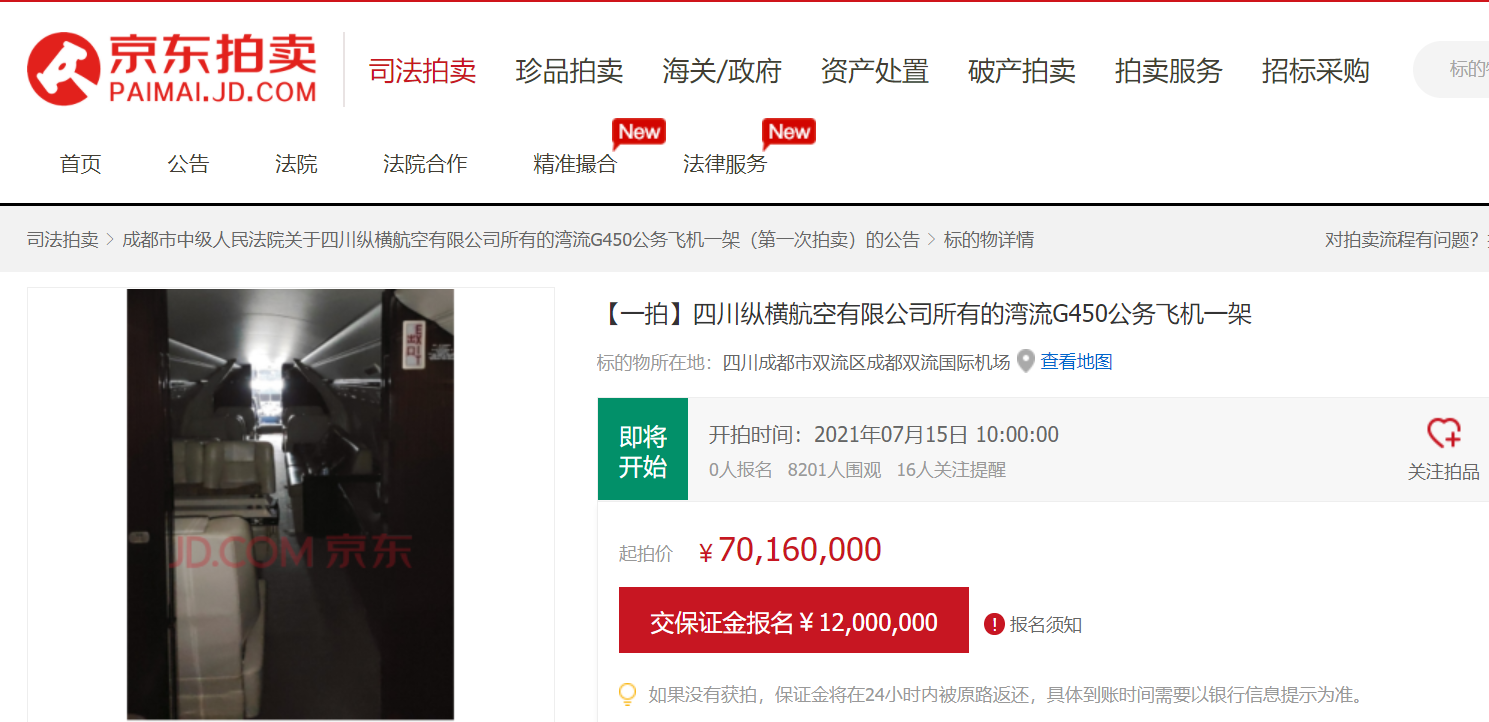This screenshot has height=722, width=1489.
Task: Go to the 海关/政府 section
Action: click(x=722, y=71)
